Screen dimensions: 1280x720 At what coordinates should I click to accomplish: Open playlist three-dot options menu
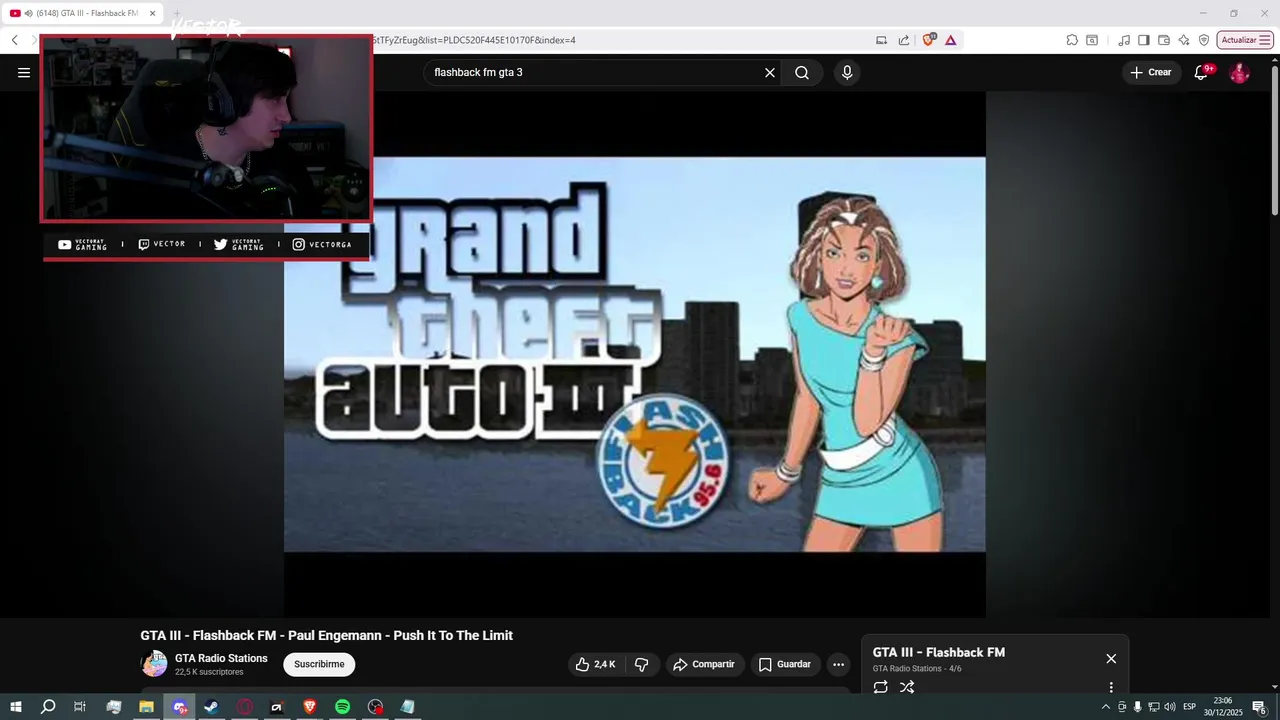tap(1111, 687)
